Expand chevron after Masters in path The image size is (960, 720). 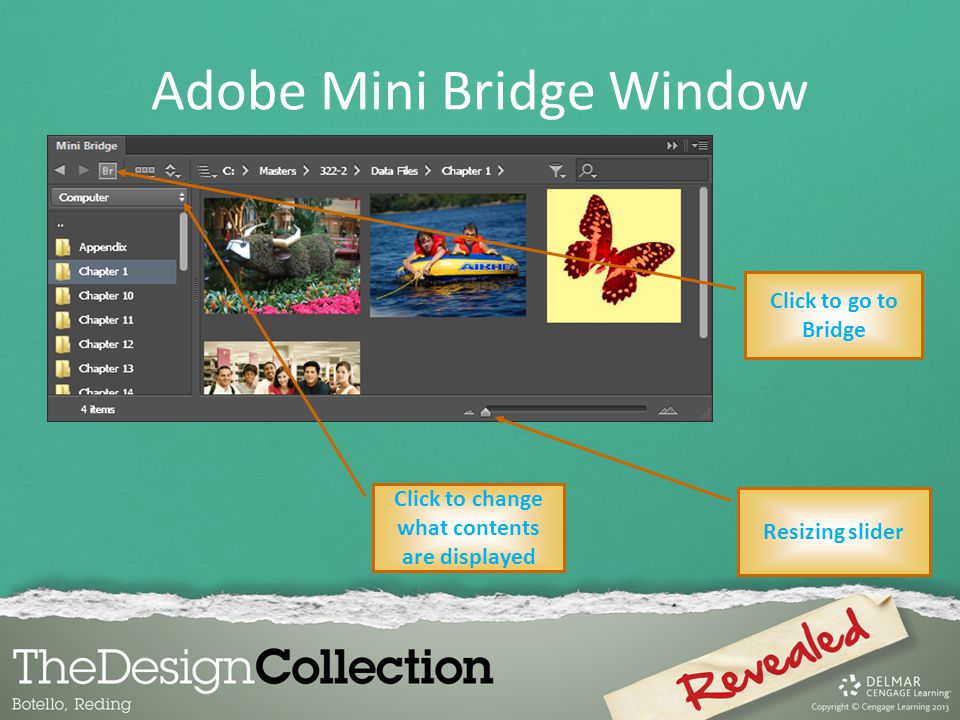(x=306, y=171)
